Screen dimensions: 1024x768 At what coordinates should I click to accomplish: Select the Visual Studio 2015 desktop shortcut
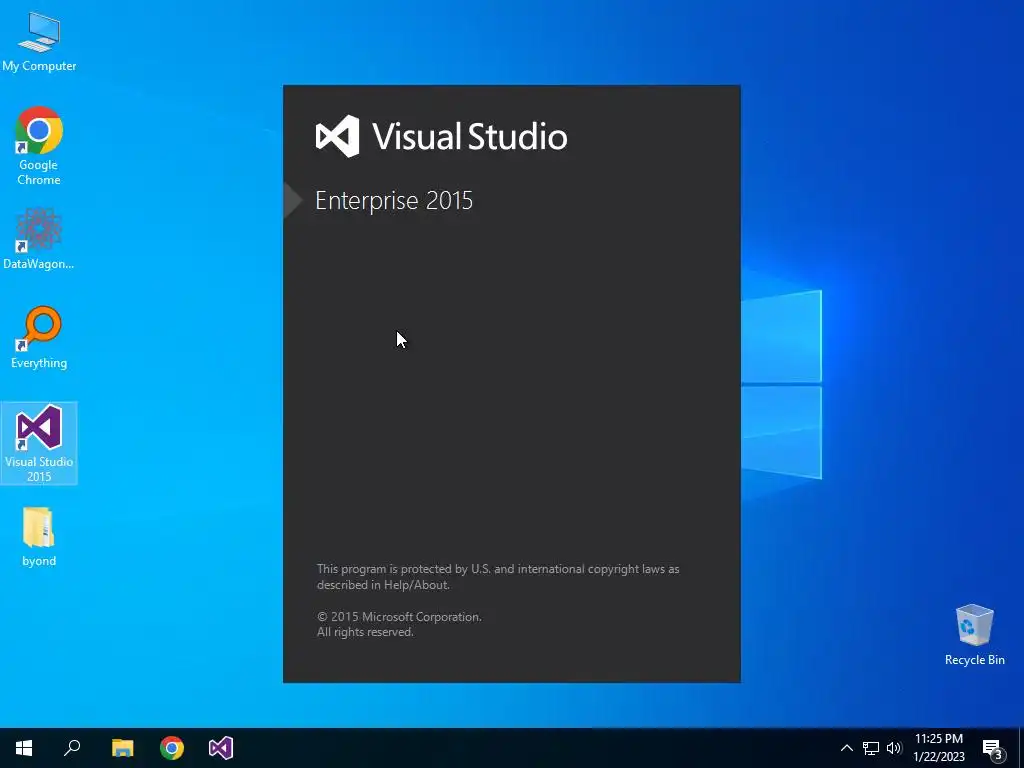(x=39, y=443)
